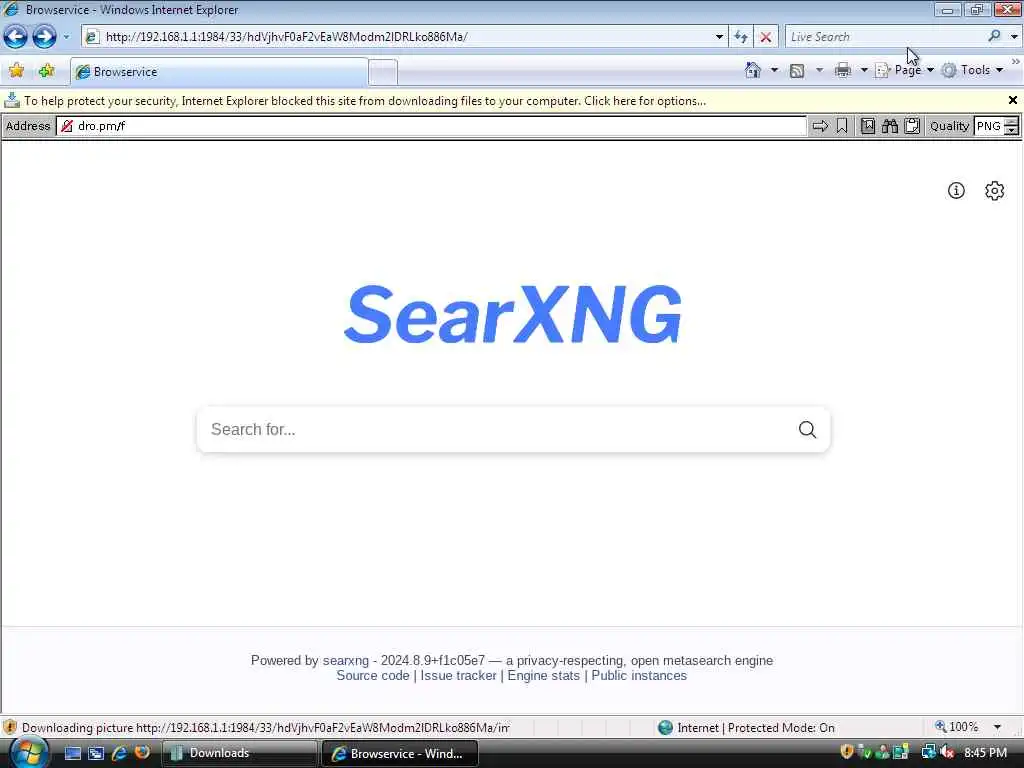Click the 8:45 PM taskbar clock
This screenshot has height=768, width=1024.
(x=985, y=753)
